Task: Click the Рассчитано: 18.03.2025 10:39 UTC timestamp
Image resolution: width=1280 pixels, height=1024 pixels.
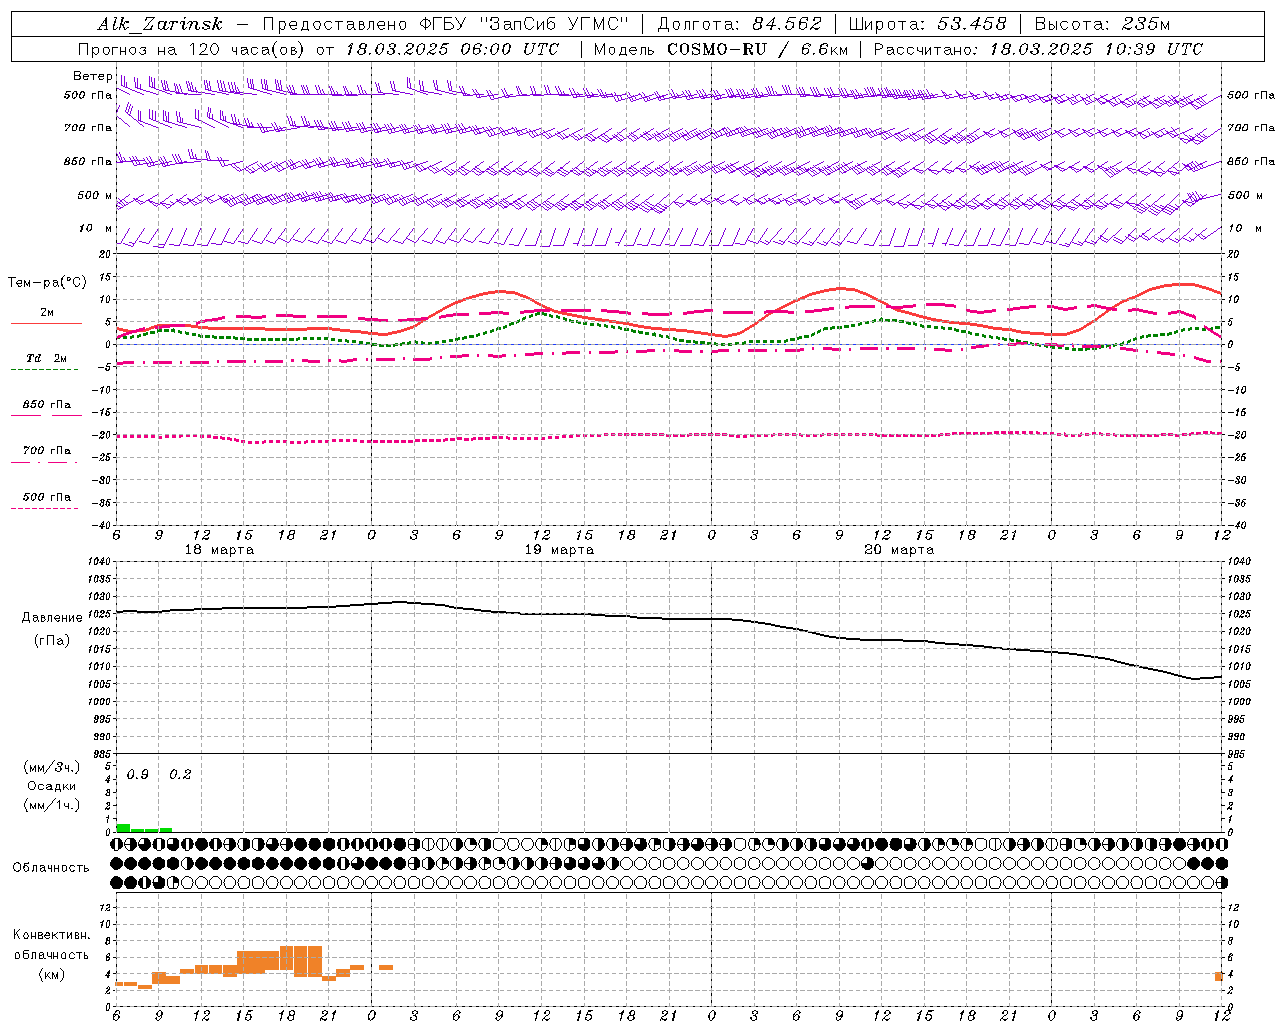Action: [1038, 49]
